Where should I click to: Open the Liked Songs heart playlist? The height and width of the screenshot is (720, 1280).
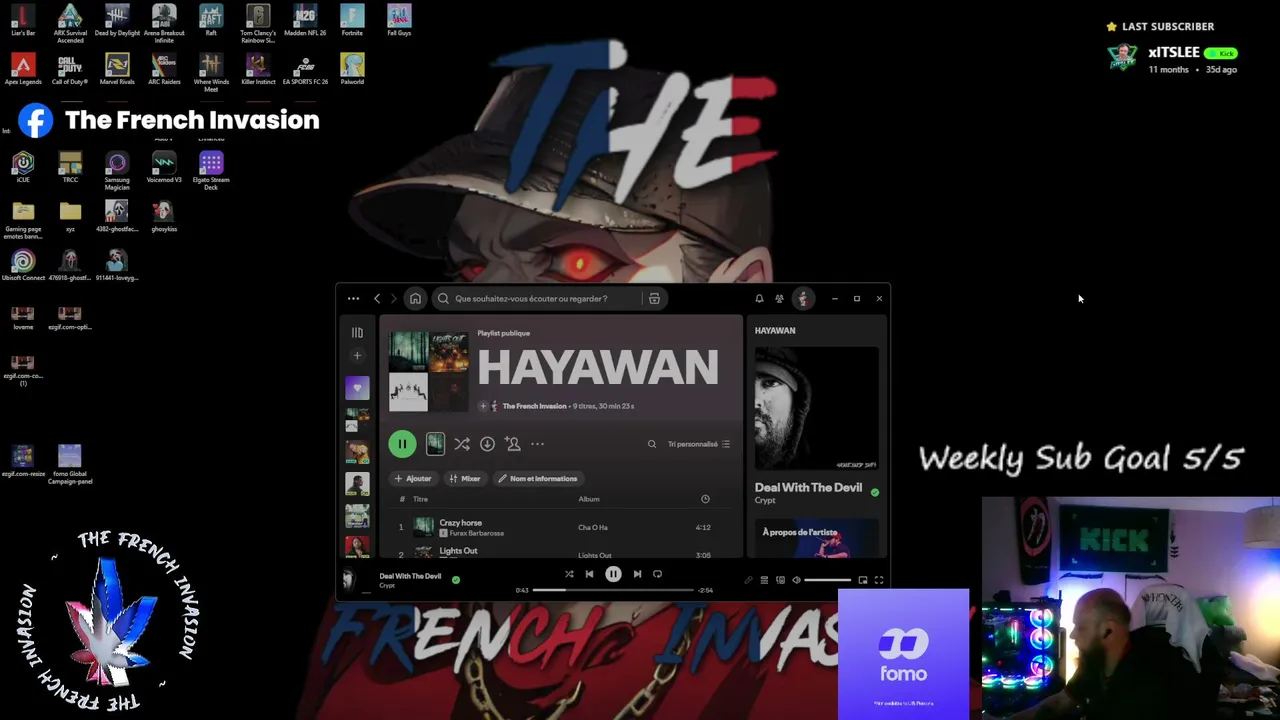(x=357, y=387)
